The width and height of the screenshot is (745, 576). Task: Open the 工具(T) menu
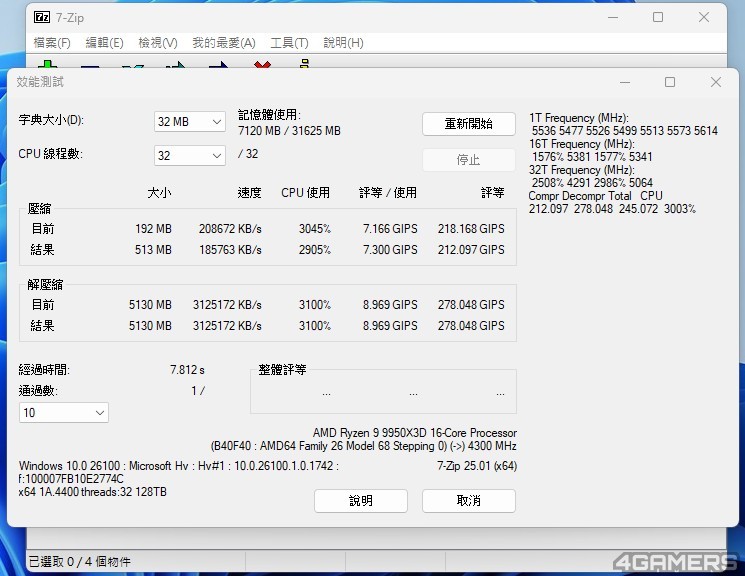[289, 43]
